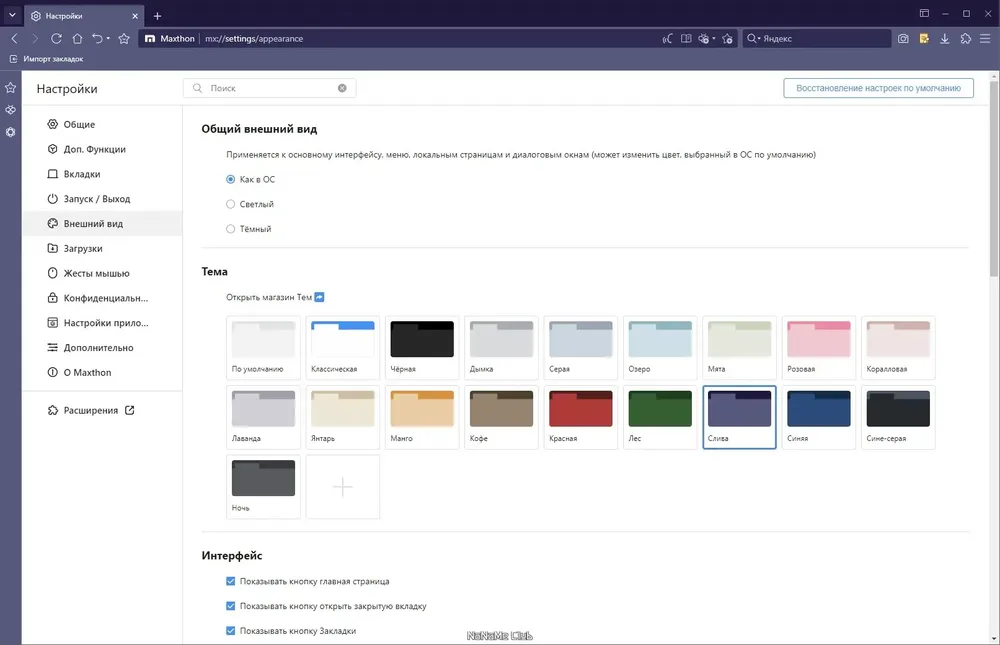Take a screenshot with camera icon
The width and height of the screenshot is (1000, 645).
pos(903,38)
